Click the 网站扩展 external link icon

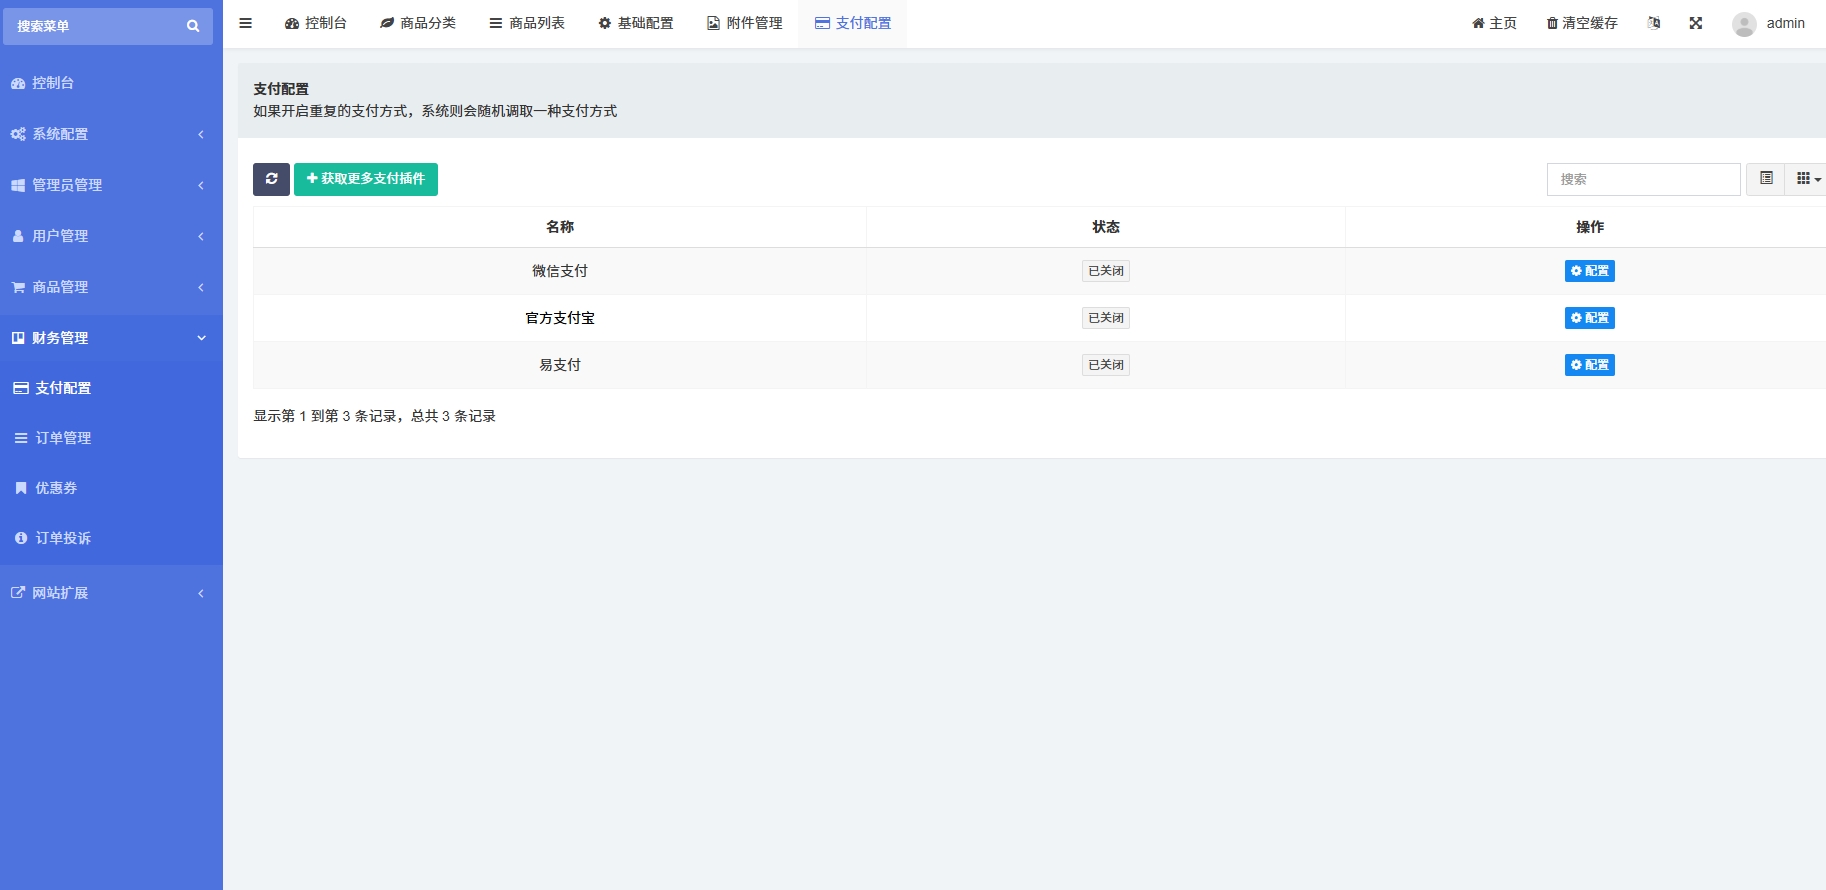[x=18, y=593]
